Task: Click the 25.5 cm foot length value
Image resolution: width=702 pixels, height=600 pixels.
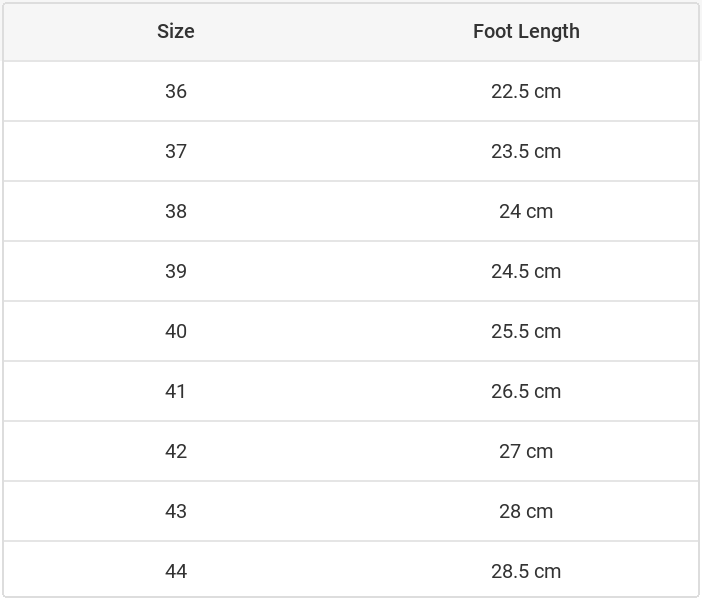Action: pyautogui.click(x=526, y=331)
